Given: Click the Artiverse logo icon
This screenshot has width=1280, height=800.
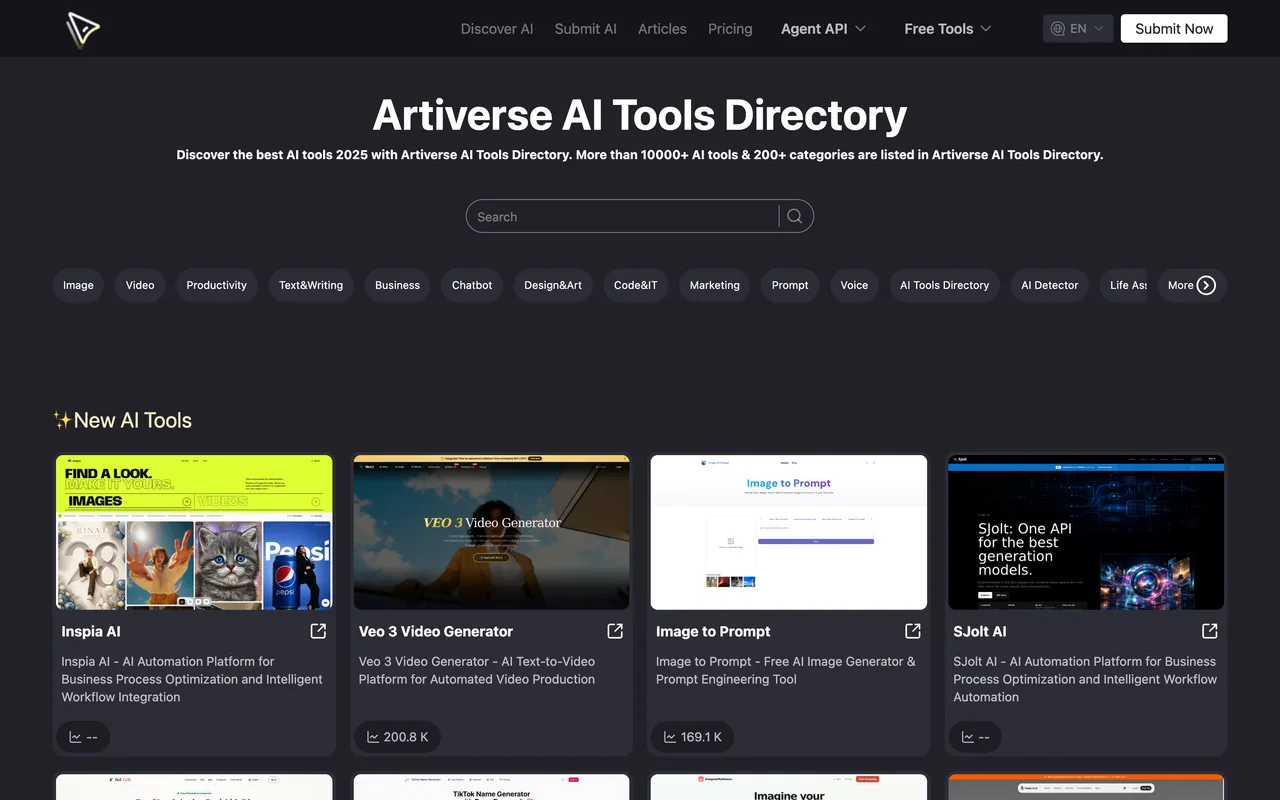Looking at the screenshot, I should click(82, 29).
